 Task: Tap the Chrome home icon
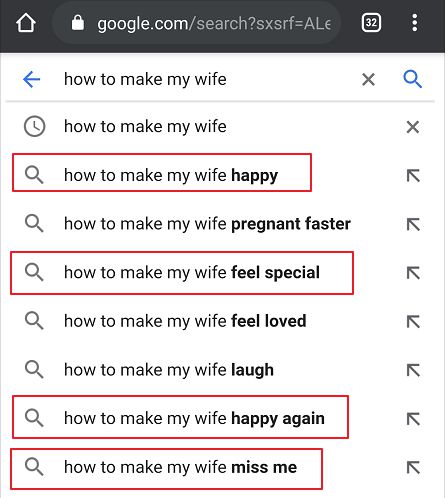click(x=26, y=23)
